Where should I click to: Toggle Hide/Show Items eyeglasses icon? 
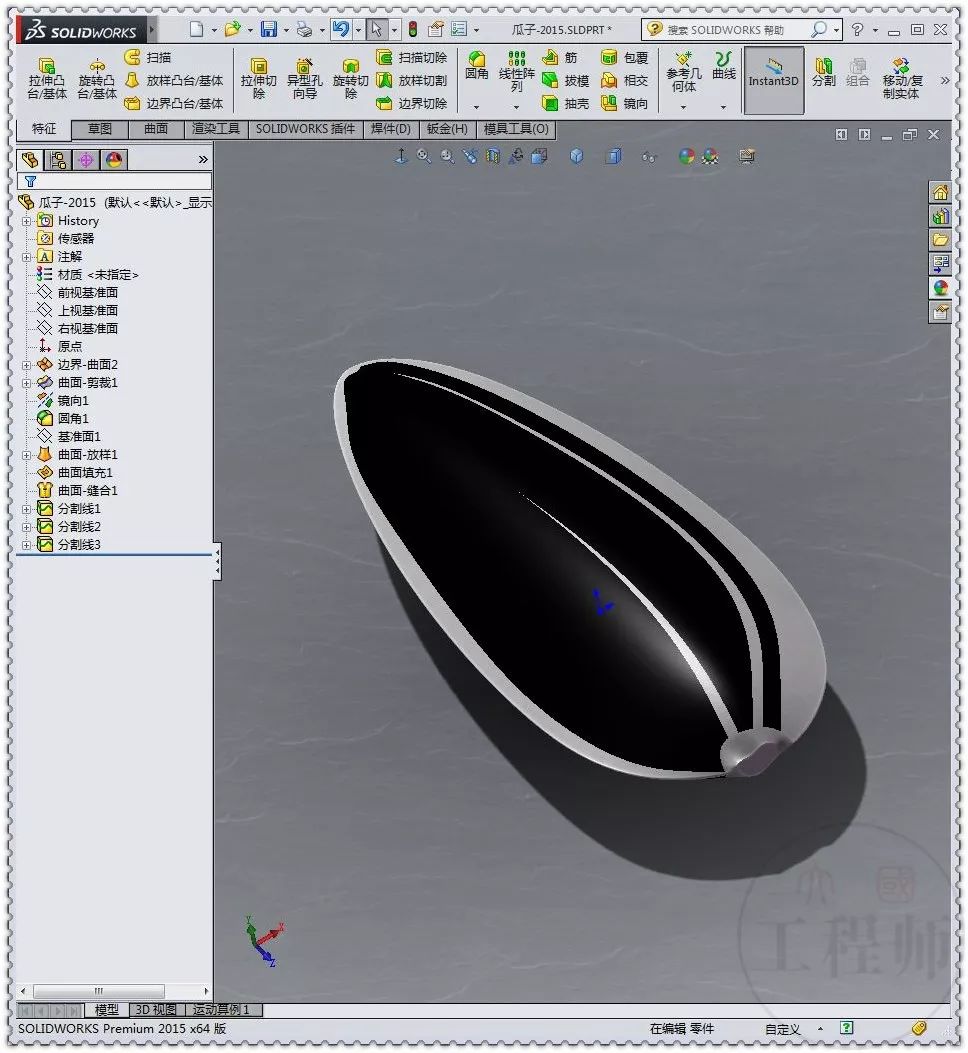(x=648, y=157)
